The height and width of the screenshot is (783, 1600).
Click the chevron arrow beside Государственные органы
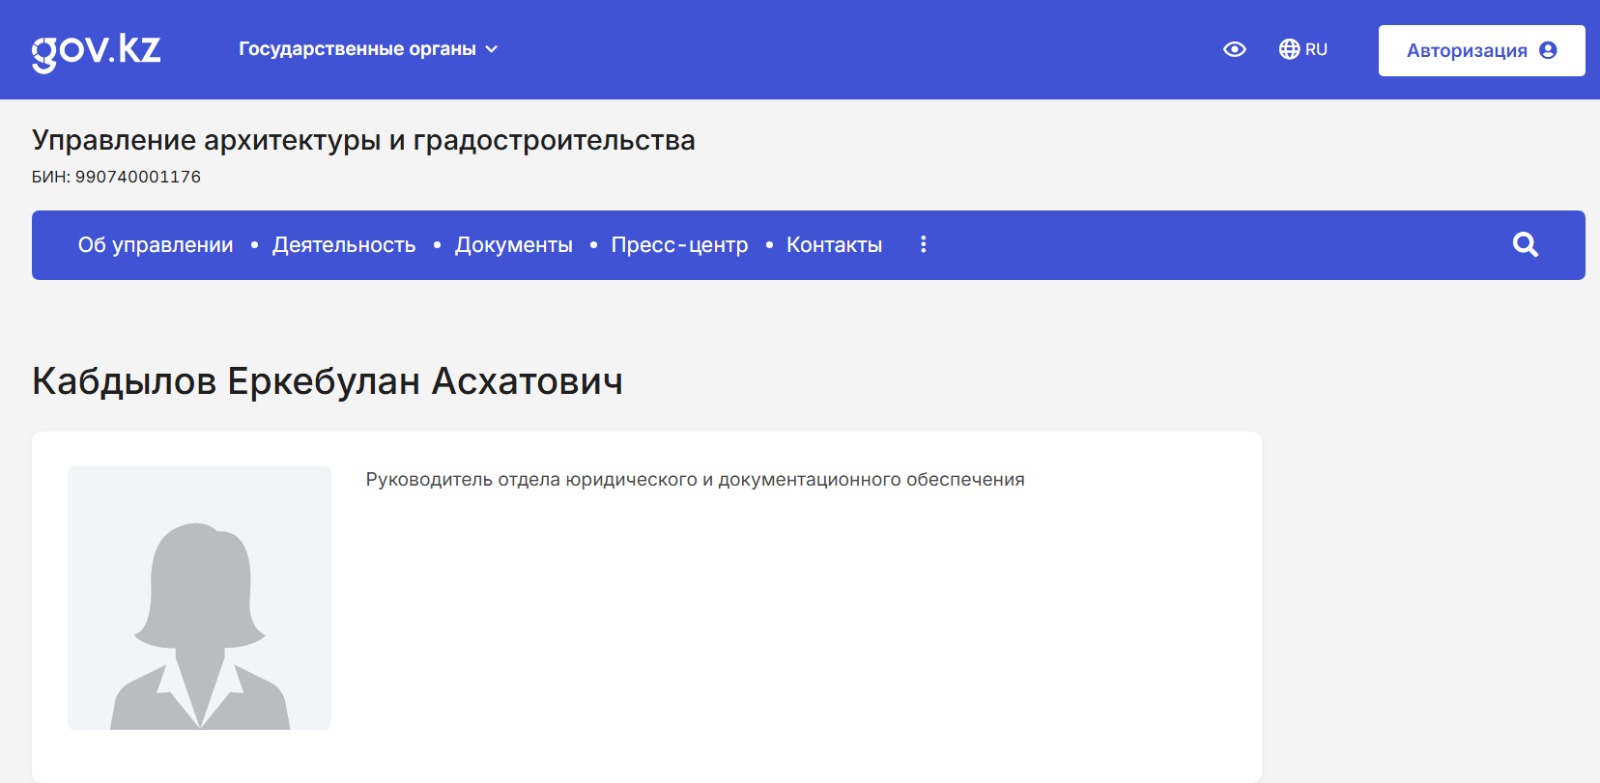point(492,49)
